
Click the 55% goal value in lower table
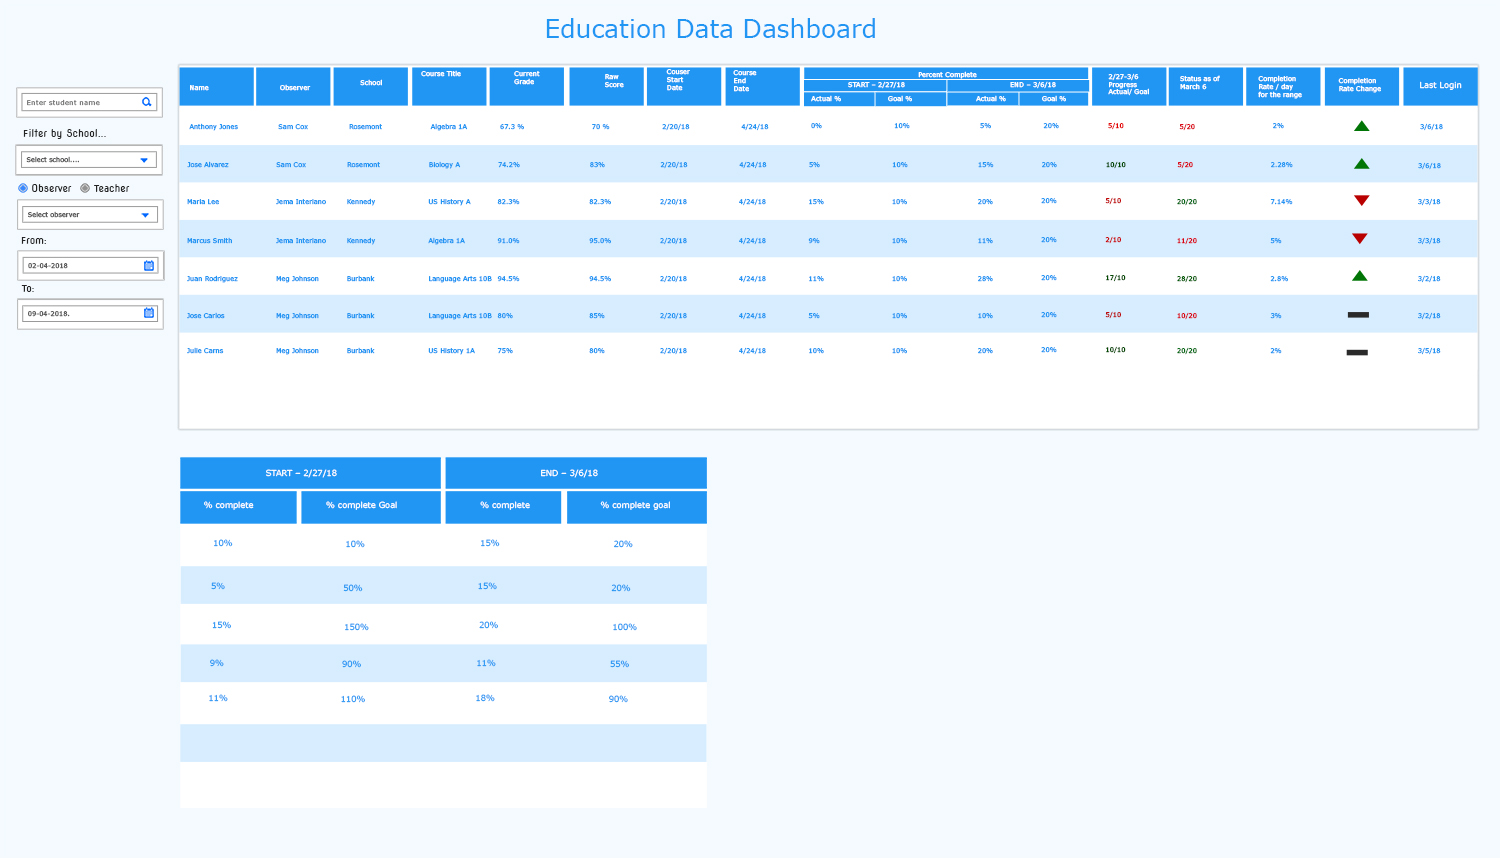pyautogui.click(x=619, y=664)
